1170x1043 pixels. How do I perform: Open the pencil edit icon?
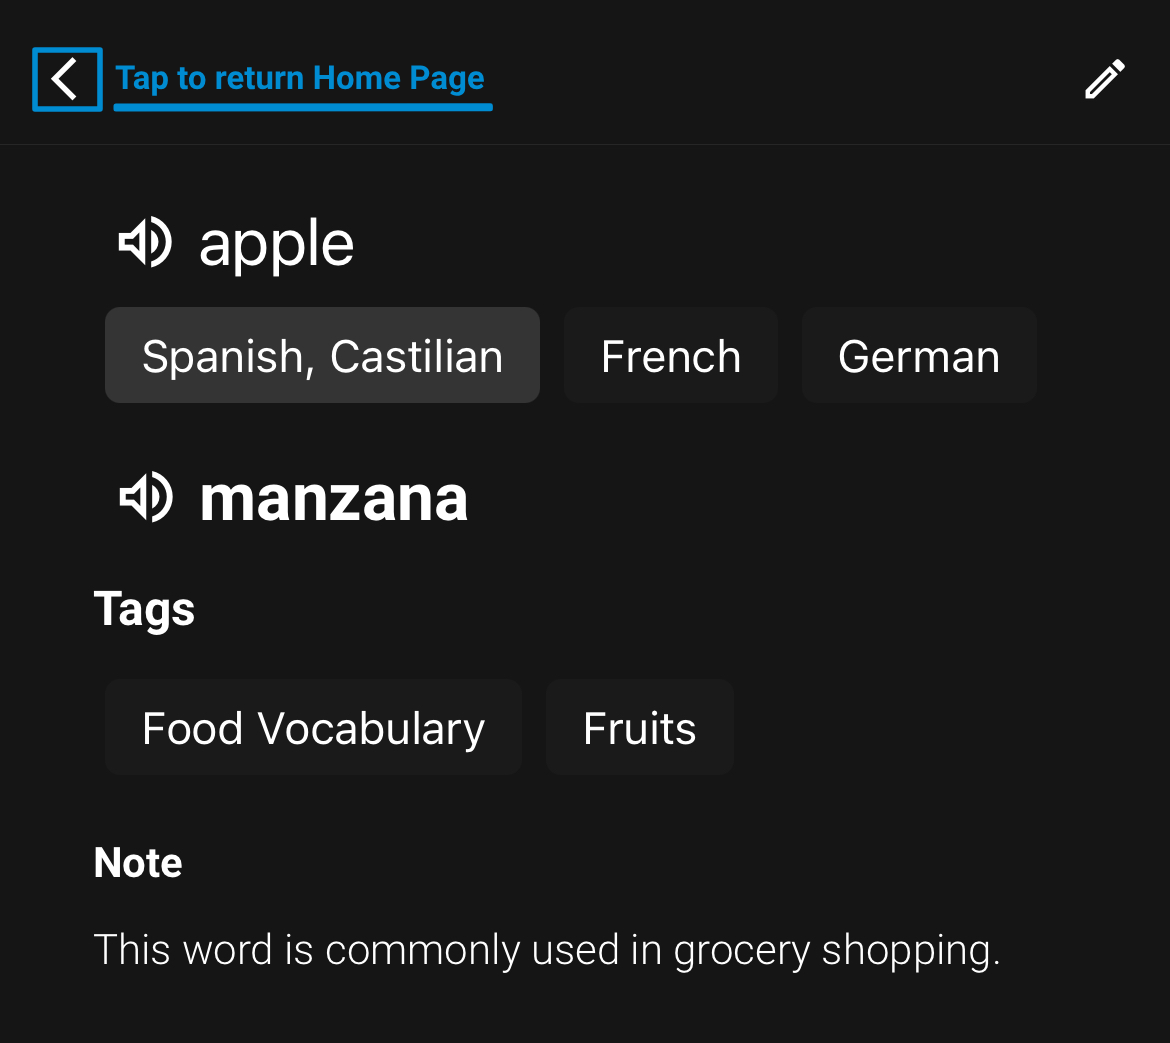[1105, 80]
